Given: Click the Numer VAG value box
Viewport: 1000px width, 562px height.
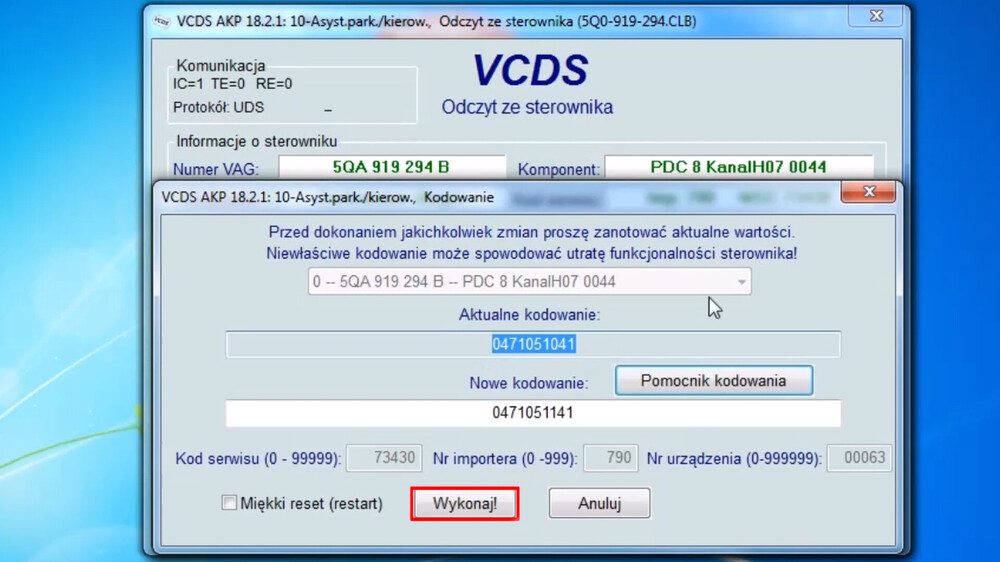Looking at the screenshot, I should point(391,167).
